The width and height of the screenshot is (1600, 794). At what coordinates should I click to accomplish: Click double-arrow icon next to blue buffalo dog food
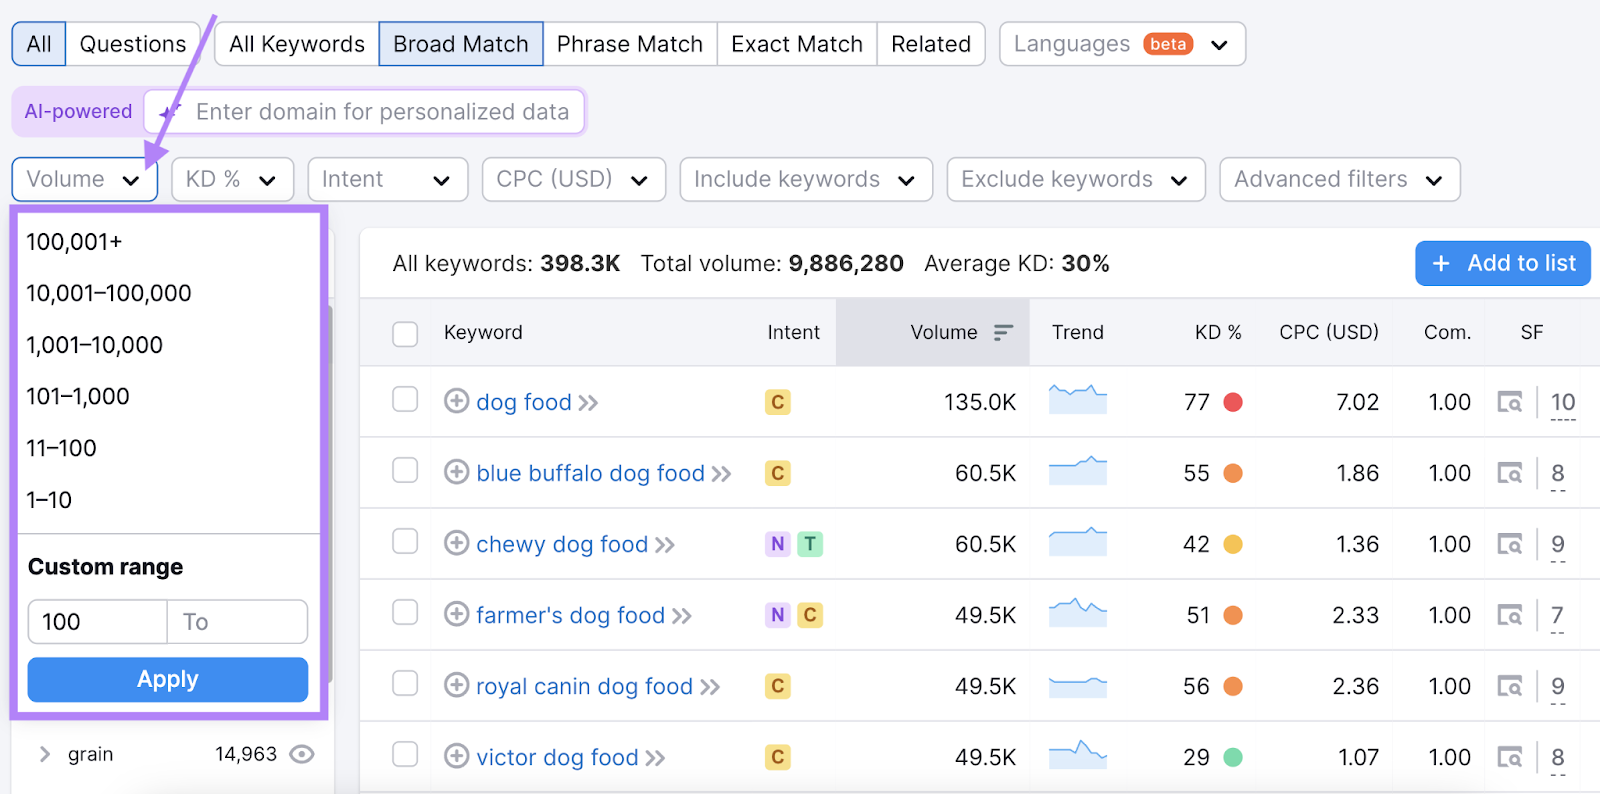[x=721, y=474]
